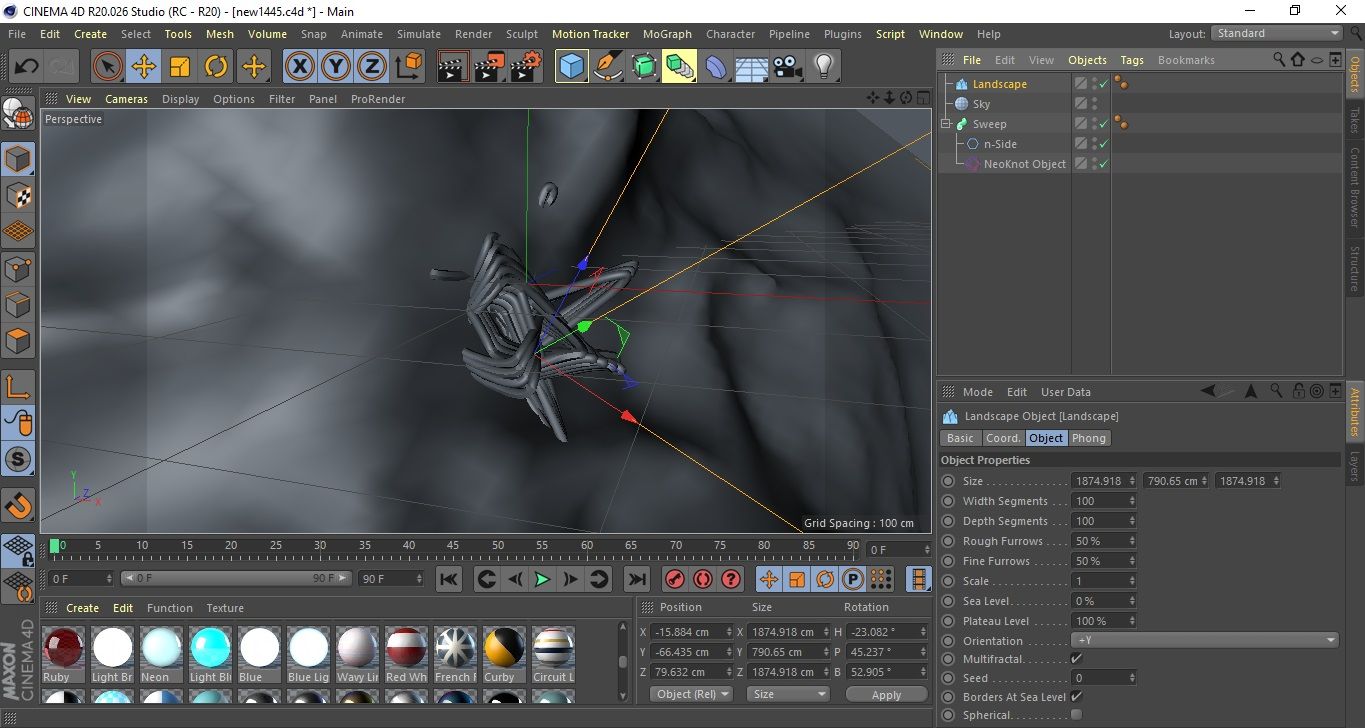
Task: Select the Rotate tool icon
Action: (x=216, y=67)
